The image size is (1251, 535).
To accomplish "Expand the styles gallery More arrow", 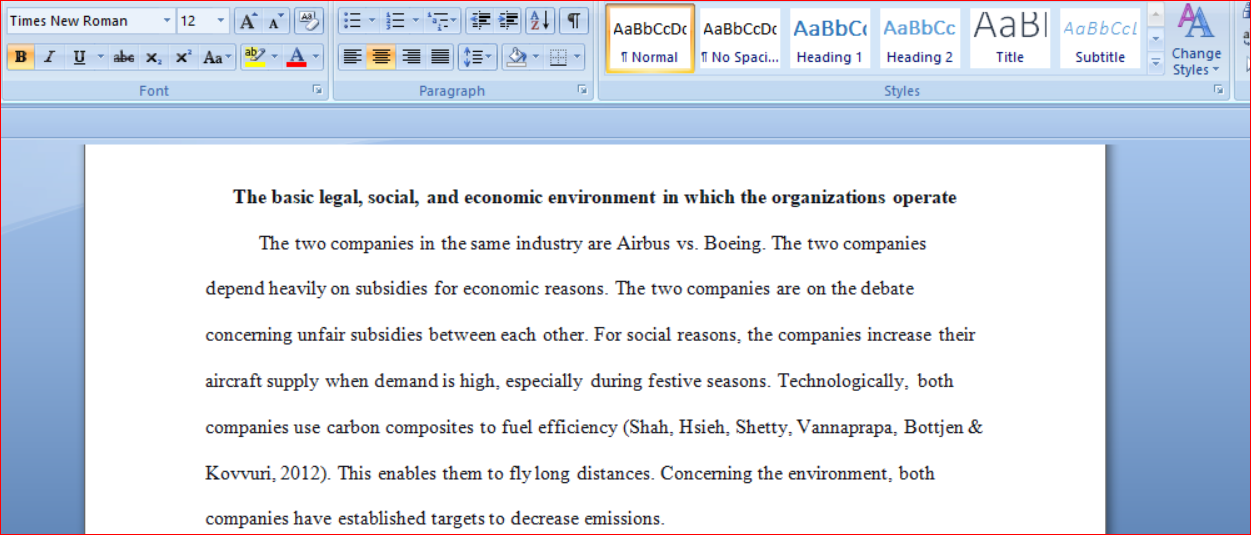I will (x=1156, y=62).
